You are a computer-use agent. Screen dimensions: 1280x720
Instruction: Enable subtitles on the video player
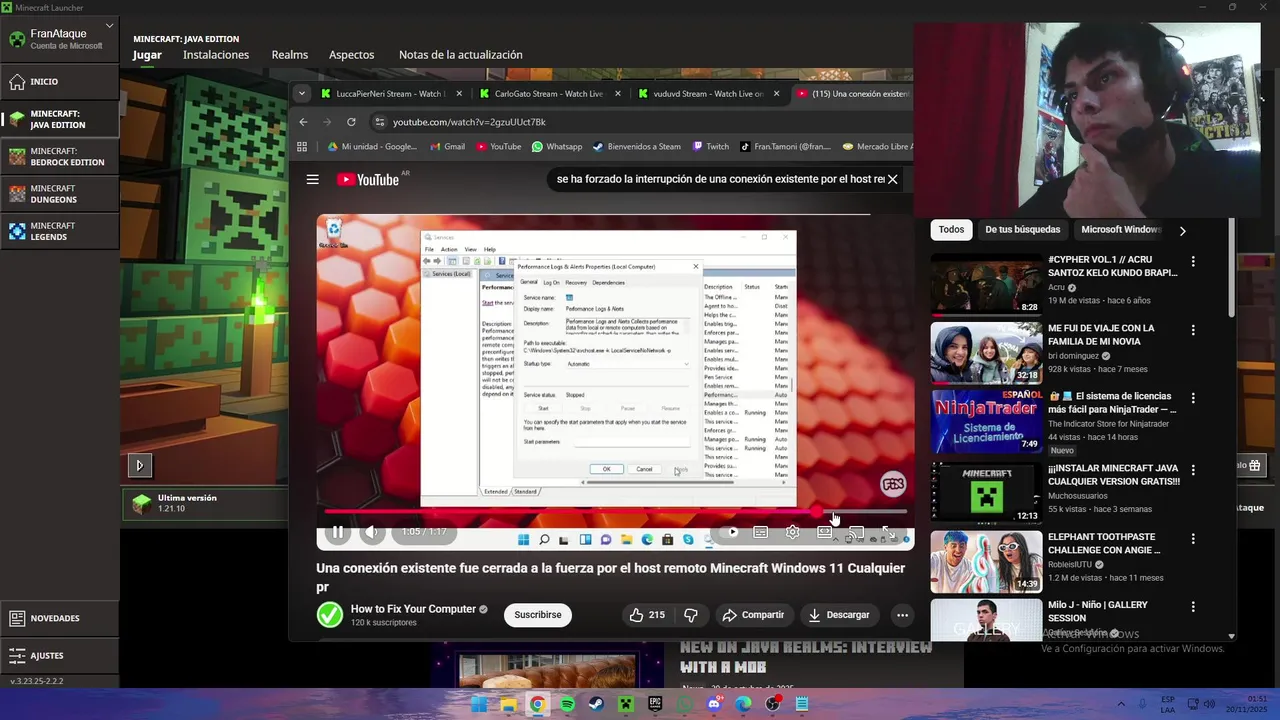761,532
